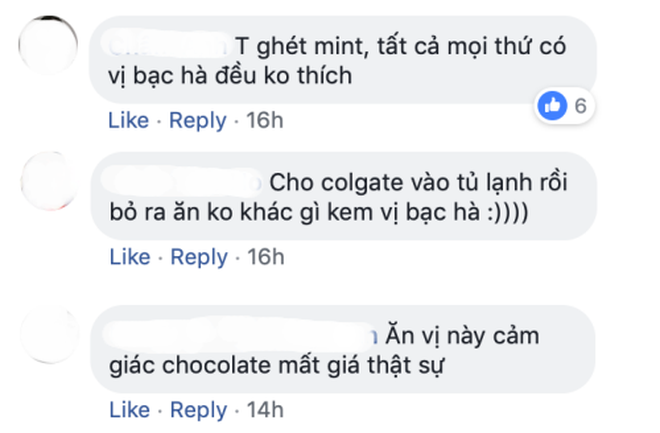Reply to the 'chocolate mất giá' comment

199,411
